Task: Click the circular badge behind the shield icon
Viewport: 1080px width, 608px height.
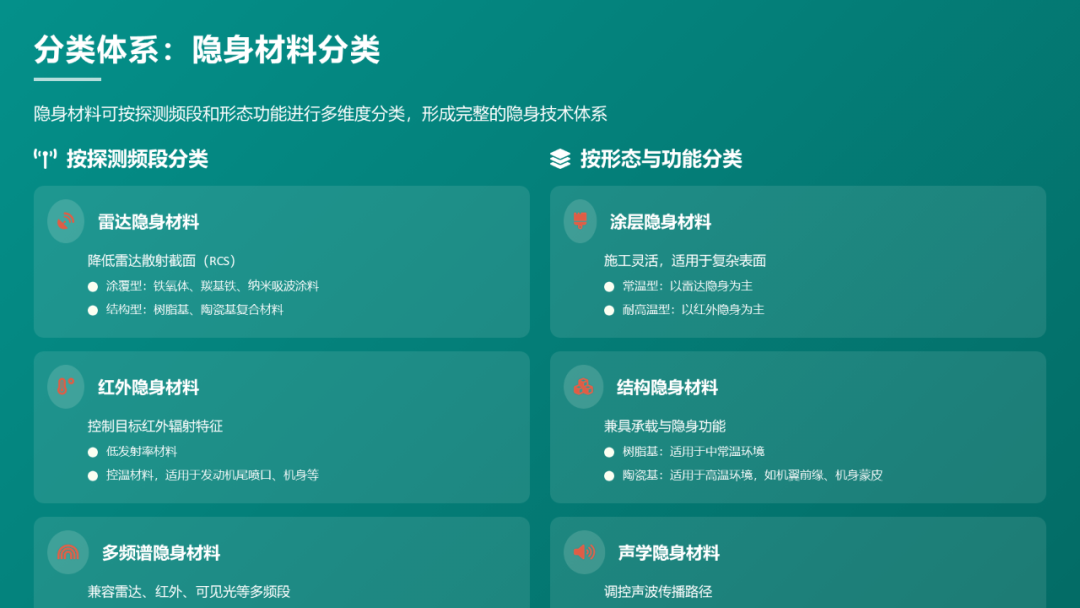Action: [581, 221]
